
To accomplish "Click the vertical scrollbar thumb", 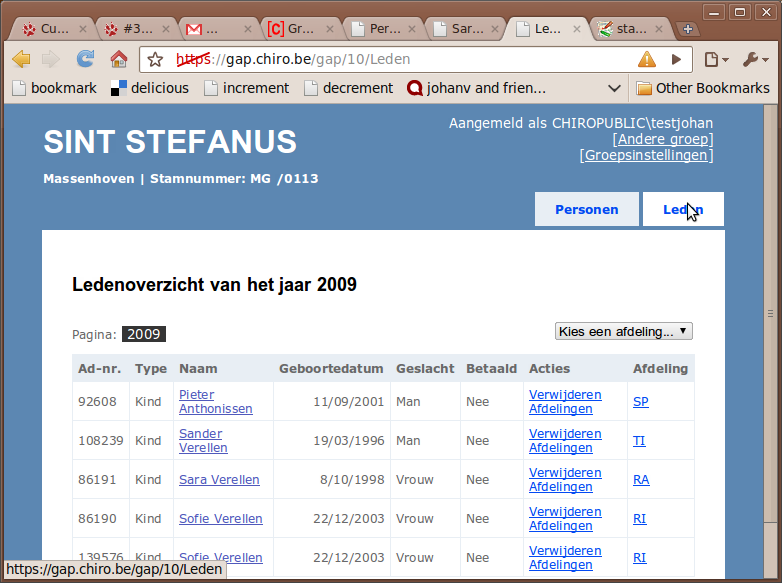I will [x=771, y=314].
